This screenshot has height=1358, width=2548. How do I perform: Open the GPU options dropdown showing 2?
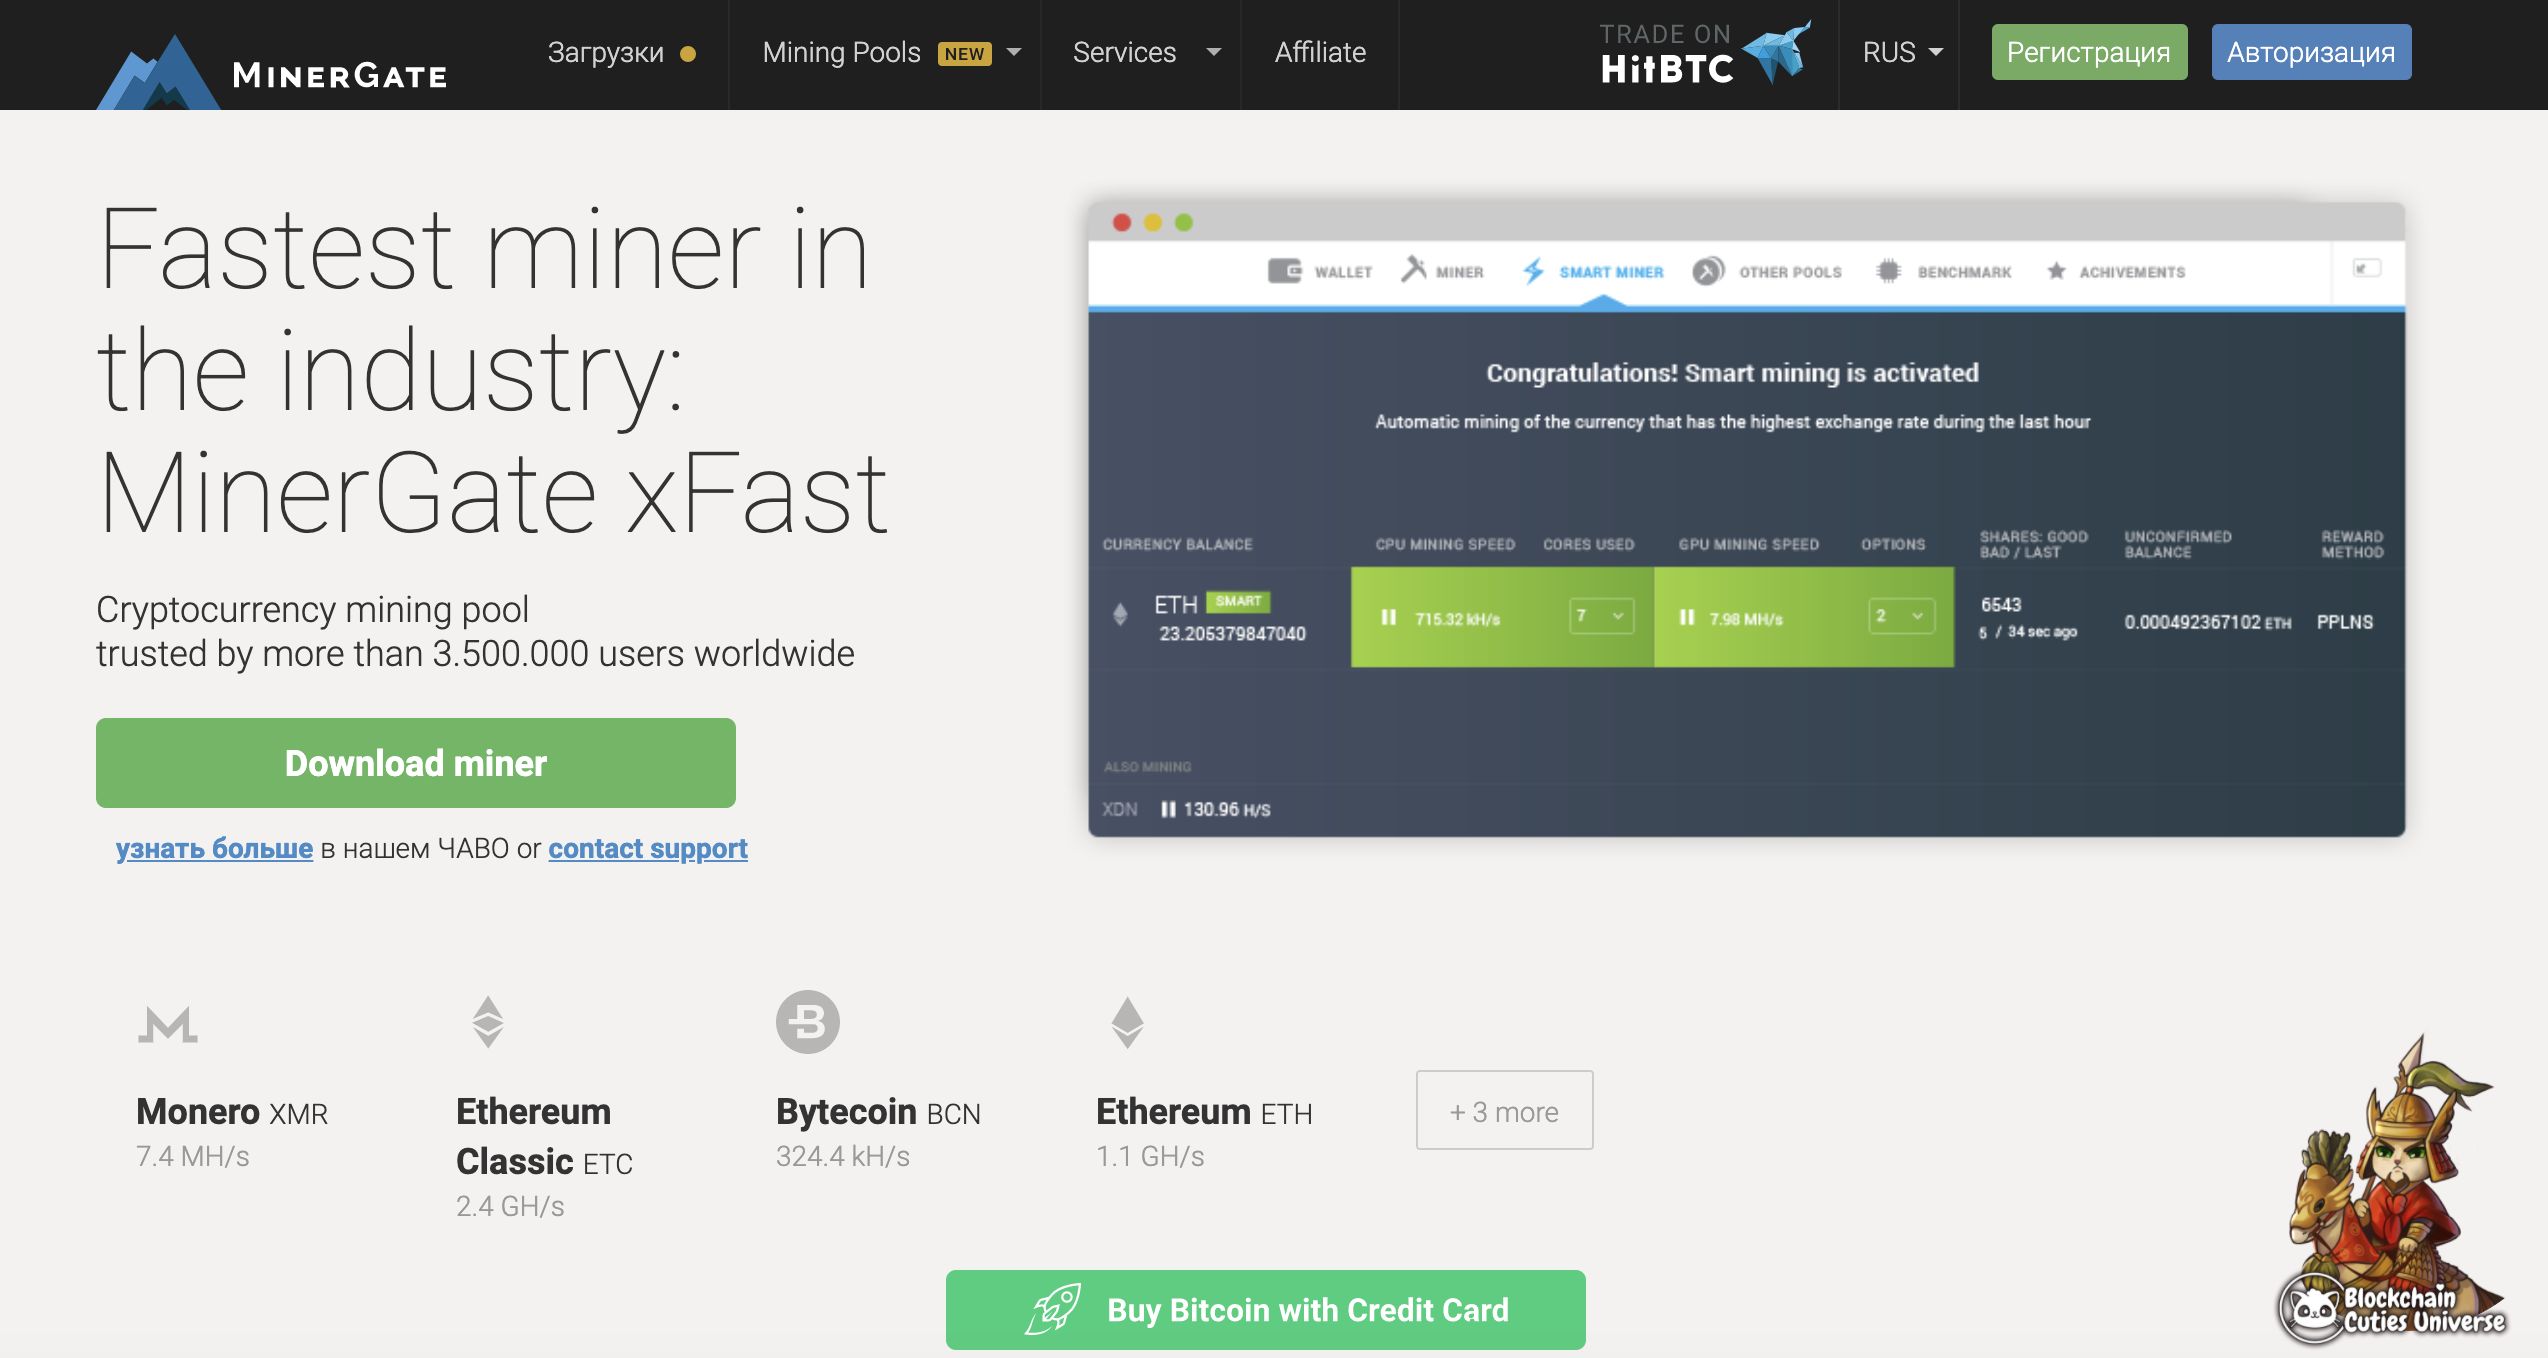pos(1902,616)
